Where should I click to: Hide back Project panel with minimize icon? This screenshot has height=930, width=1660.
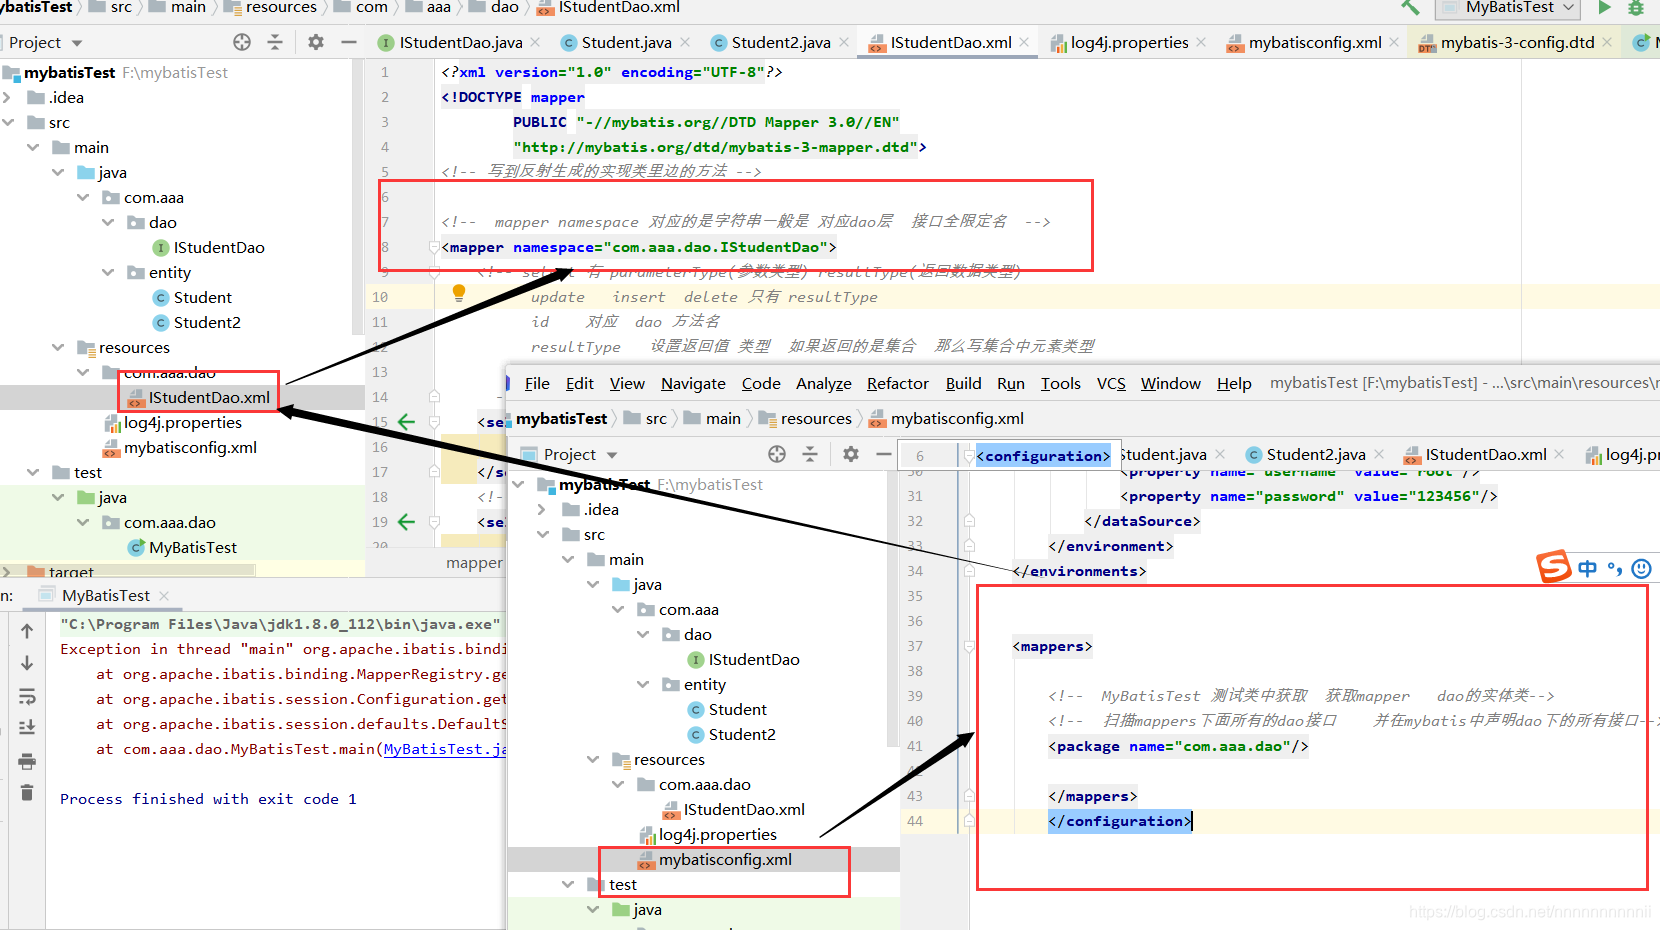pos(349,42)
